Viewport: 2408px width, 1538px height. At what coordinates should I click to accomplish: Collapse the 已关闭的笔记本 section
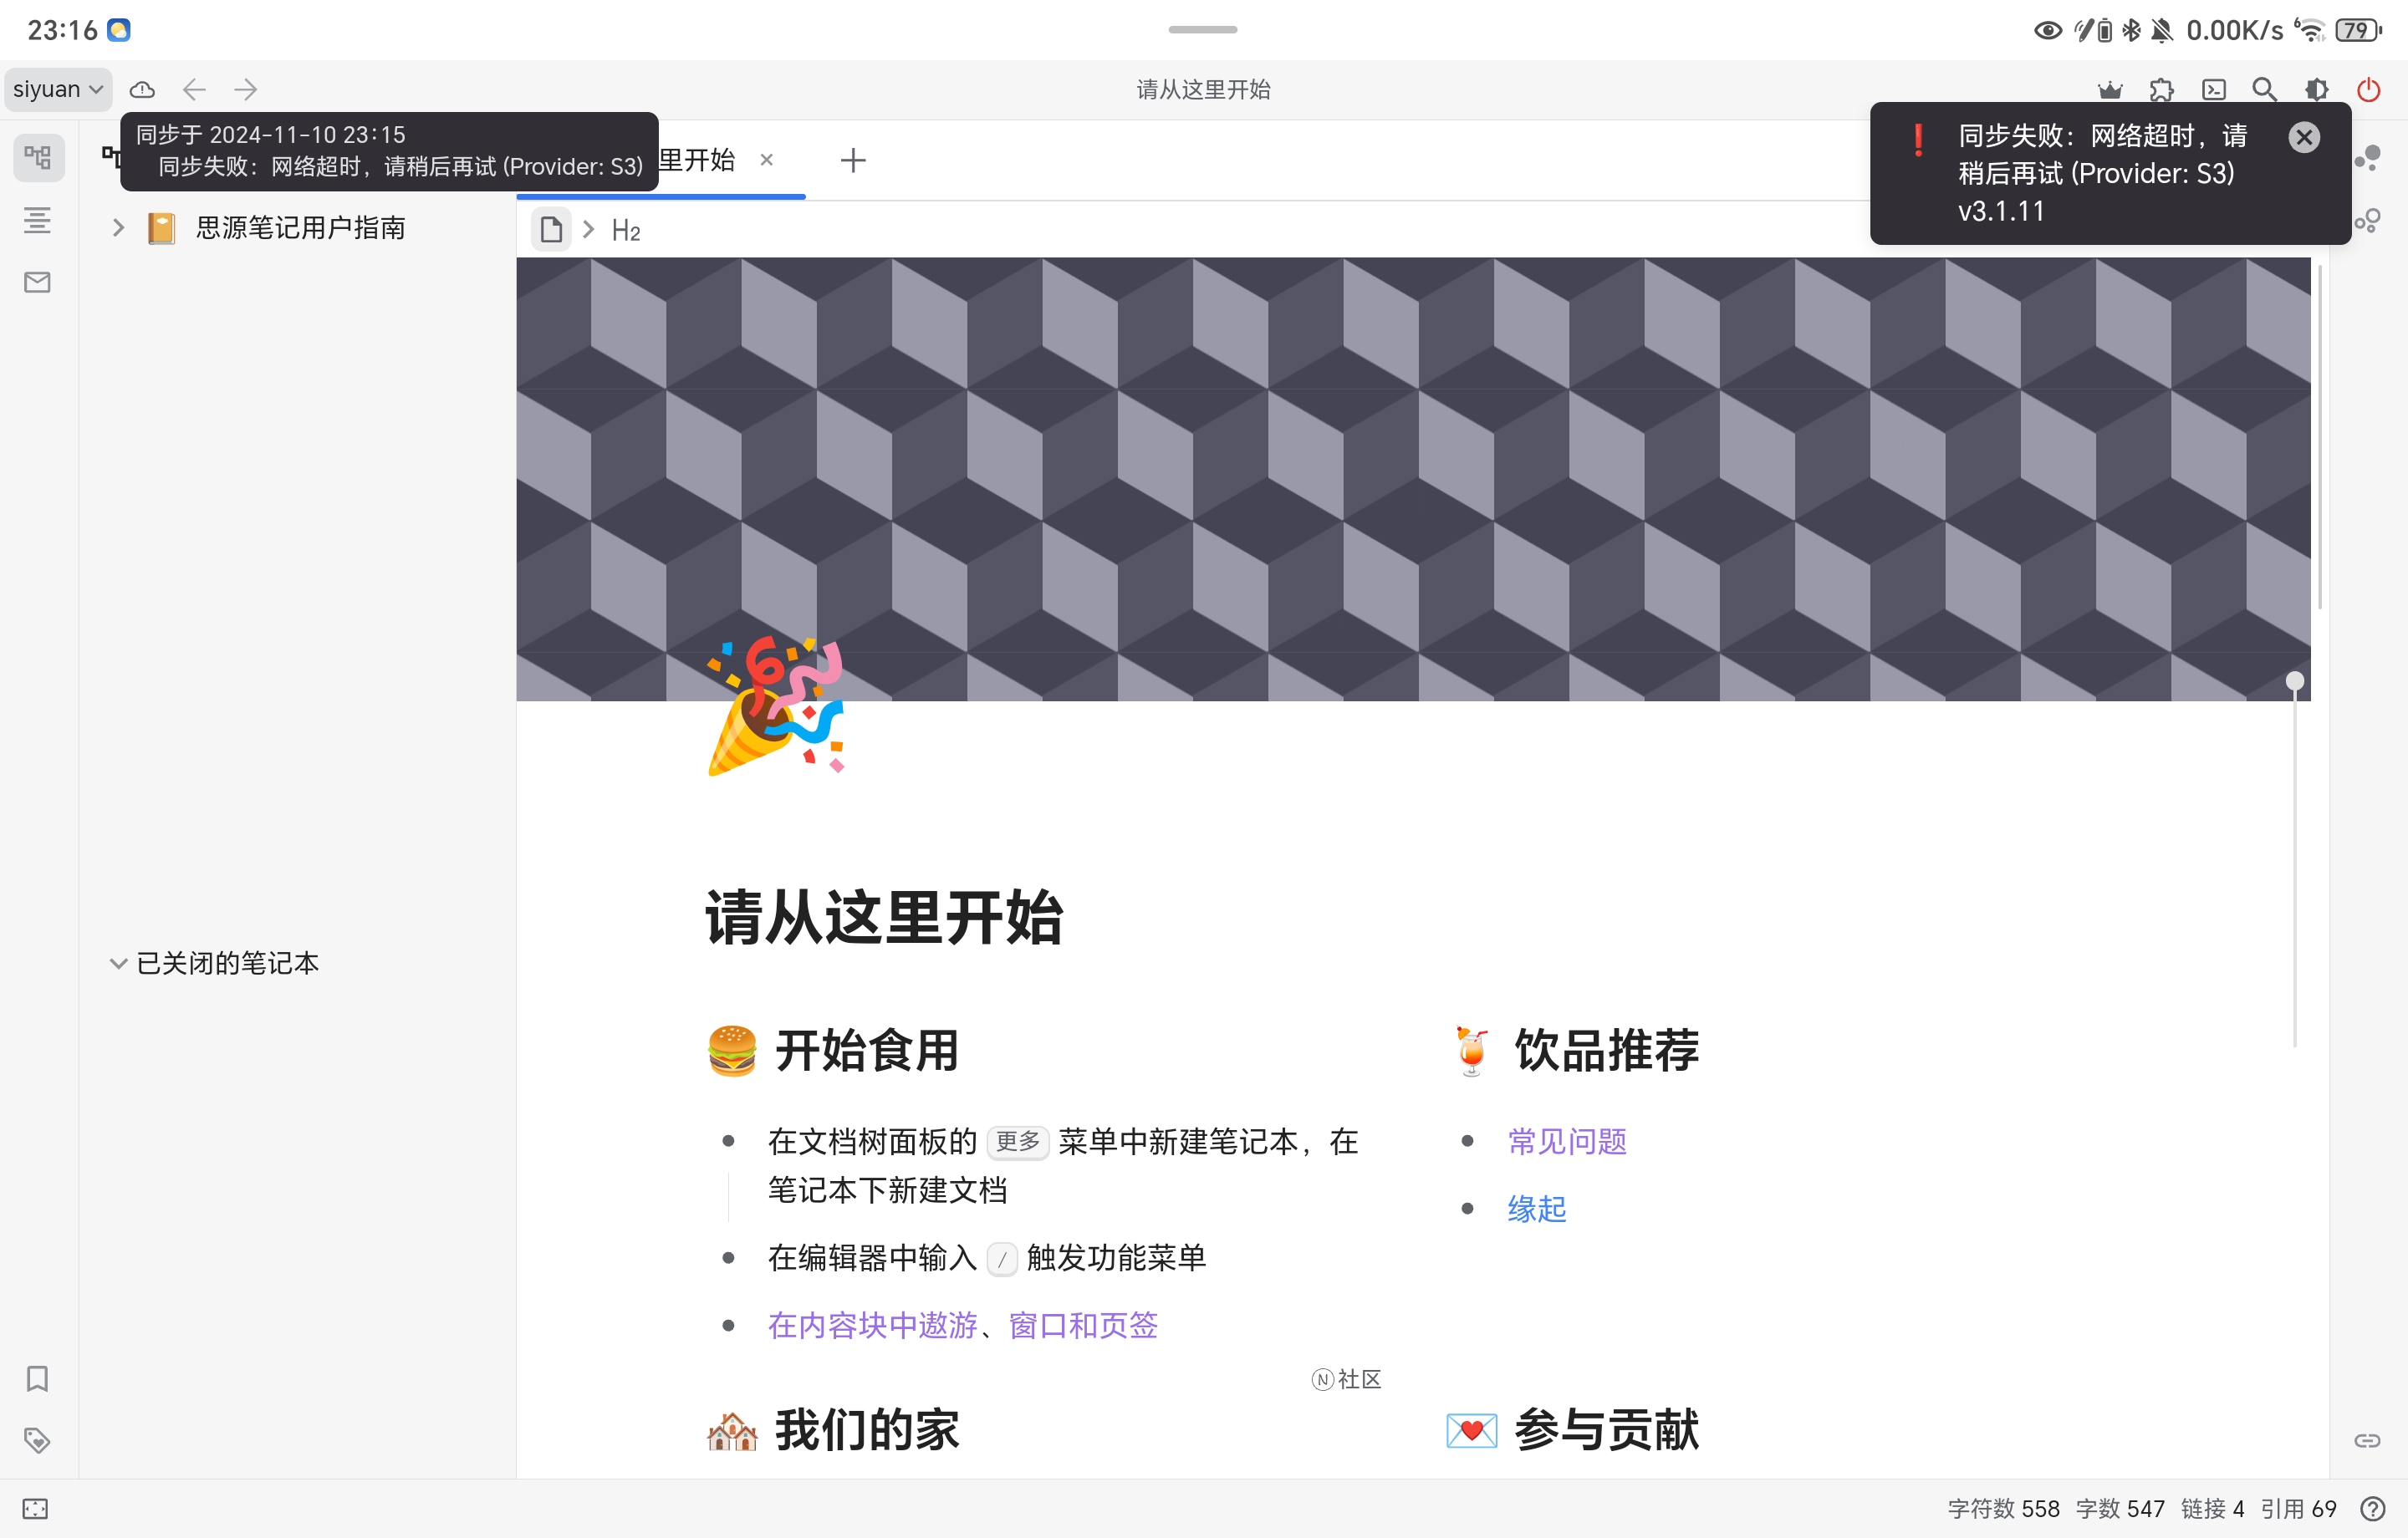tap(117, 963)
